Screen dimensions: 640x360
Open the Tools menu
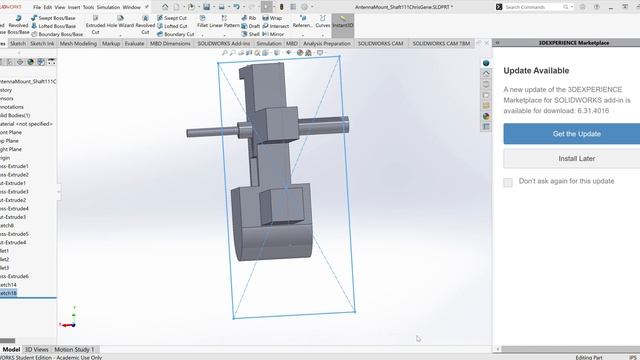click(x=88, y=7)
